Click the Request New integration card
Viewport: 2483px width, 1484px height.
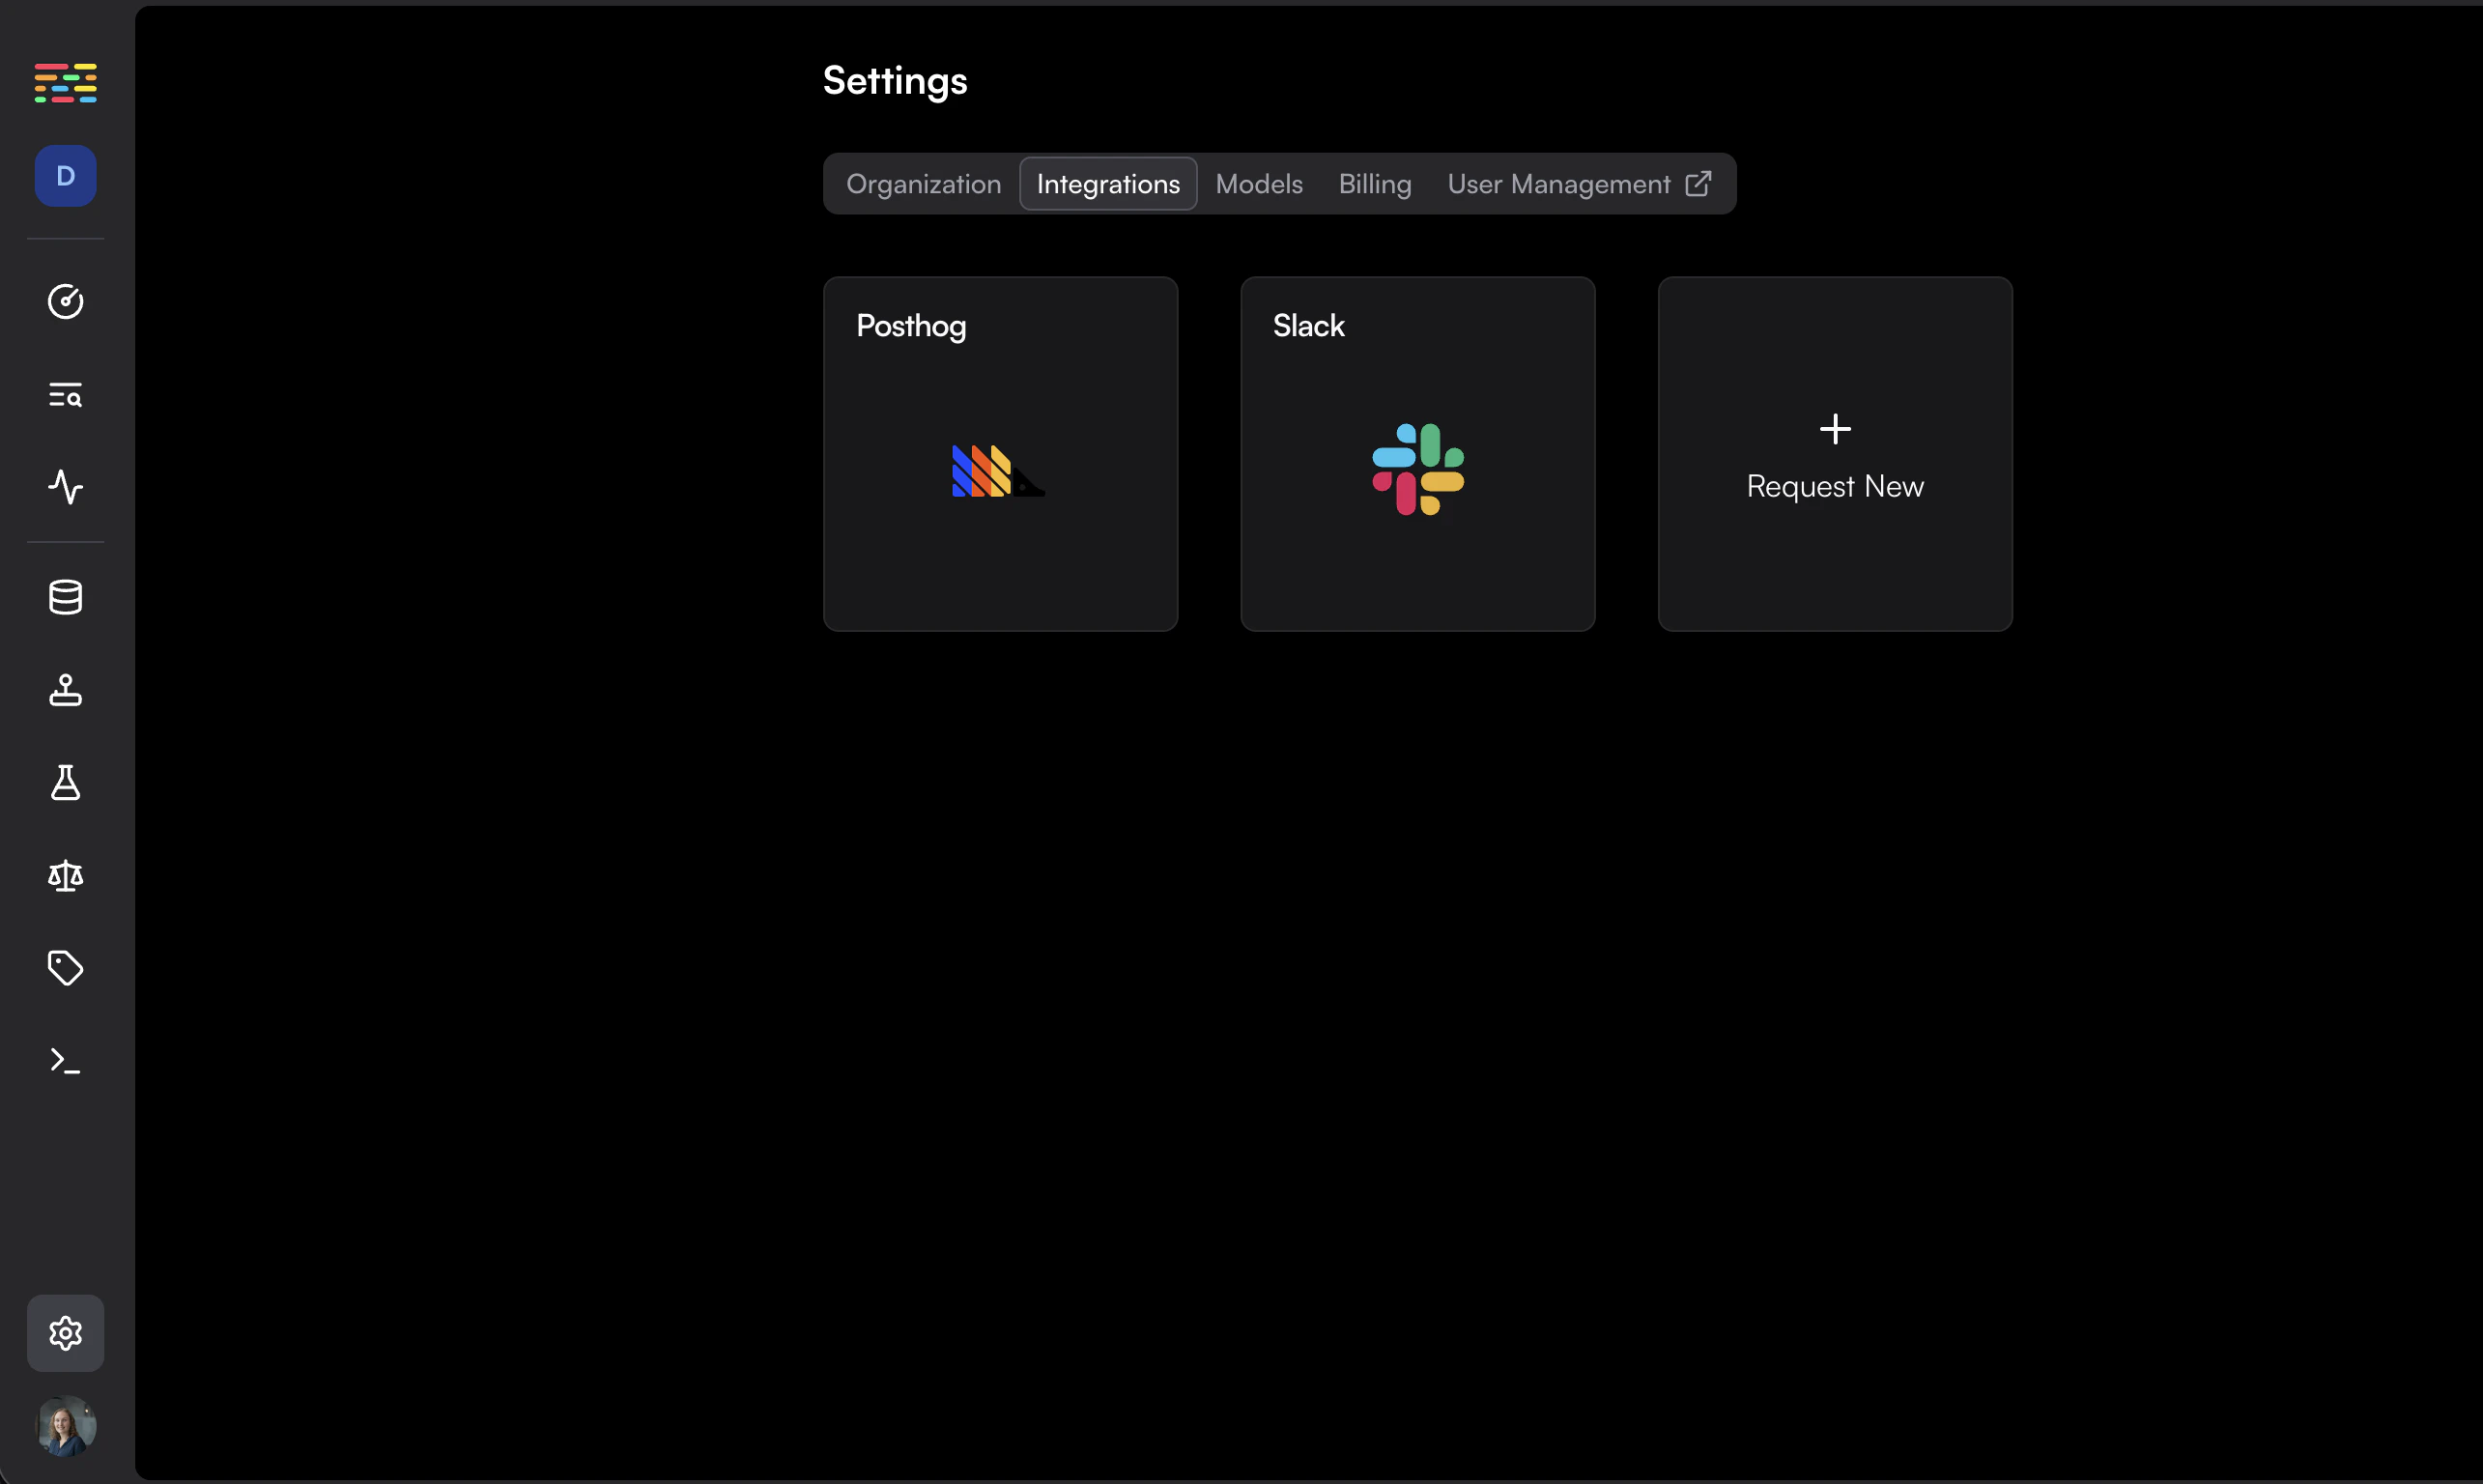(1835, 454)
